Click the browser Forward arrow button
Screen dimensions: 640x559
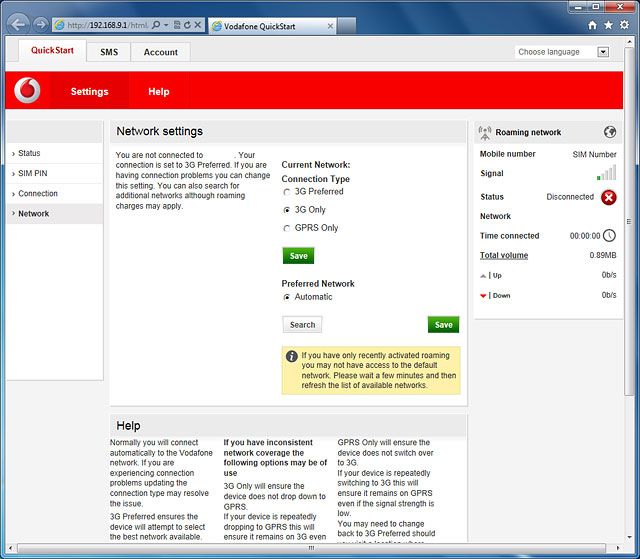40,25
